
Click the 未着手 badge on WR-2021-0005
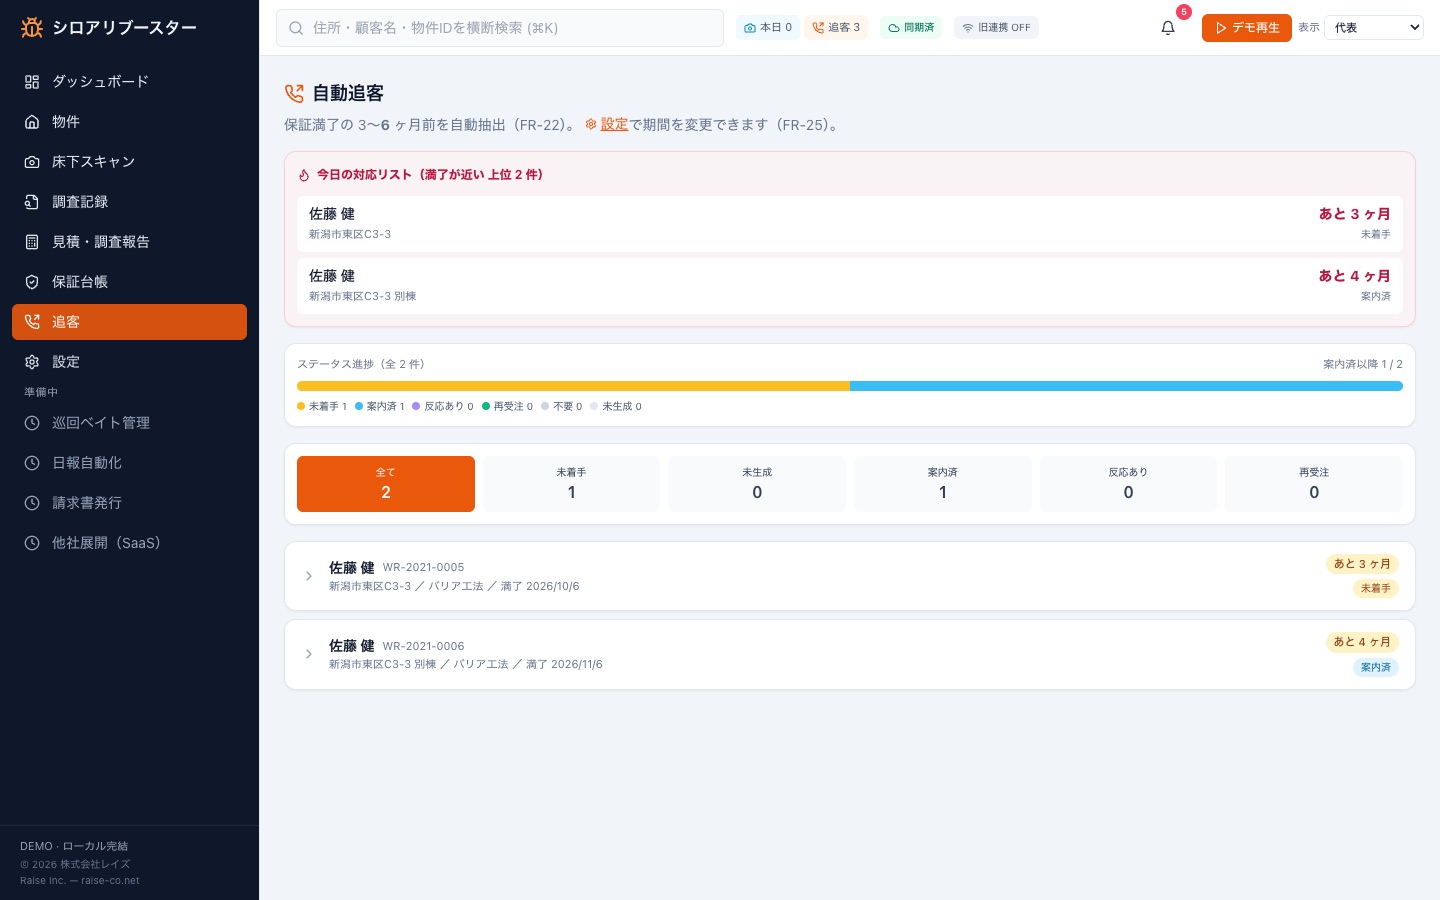[1375, 588]
